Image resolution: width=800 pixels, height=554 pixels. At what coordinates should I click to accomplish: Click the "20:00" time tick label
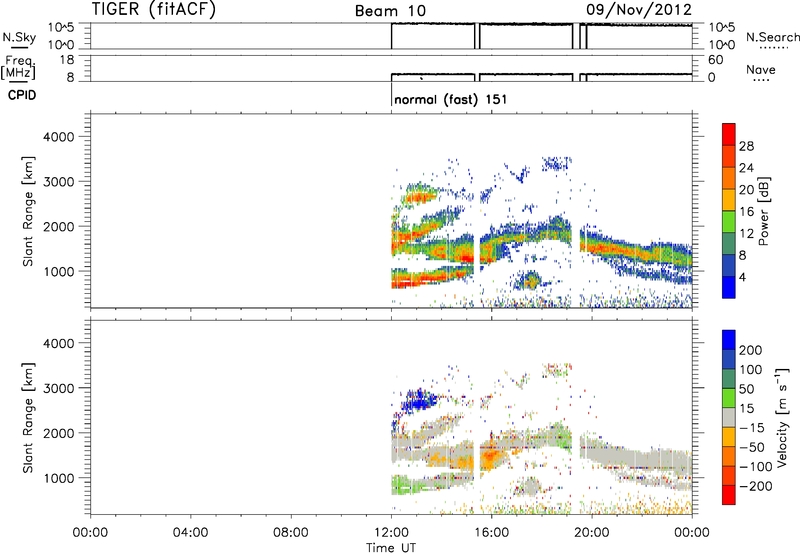pos(591,533)
